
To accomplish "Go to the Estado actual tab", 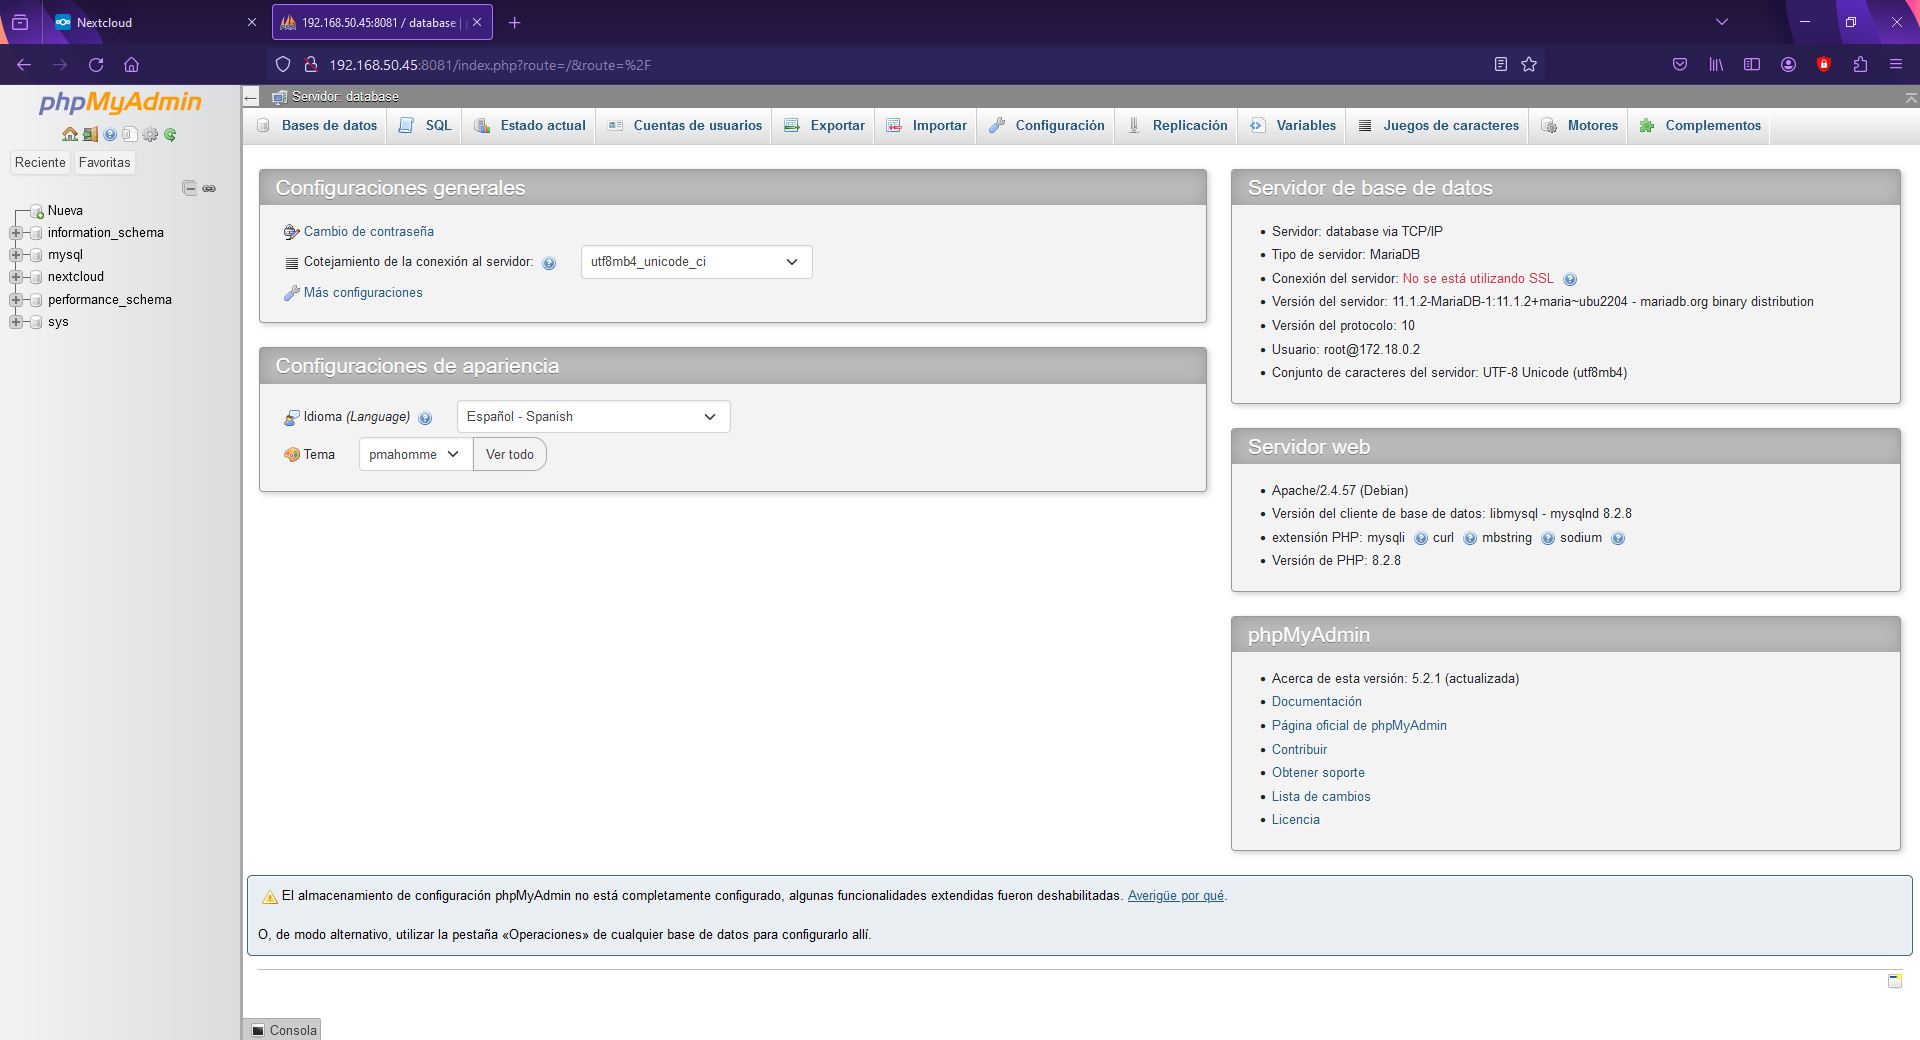I will [x=530, y=126].
